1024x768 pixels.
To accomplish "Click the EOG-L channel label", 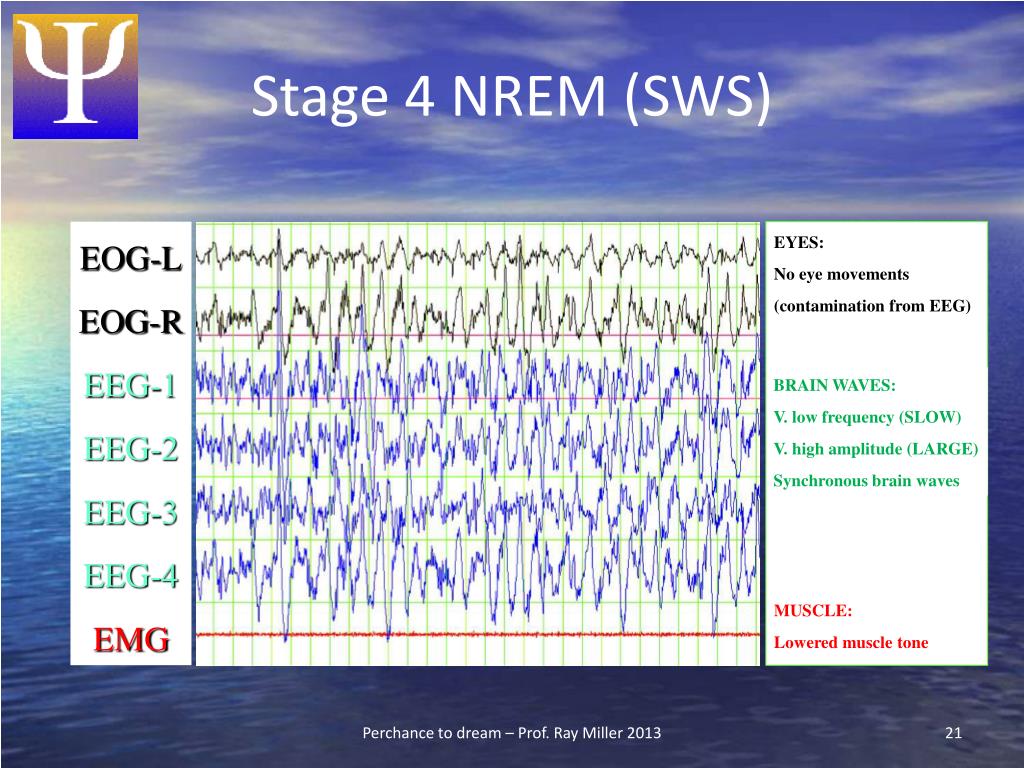I will pos(131,259).
